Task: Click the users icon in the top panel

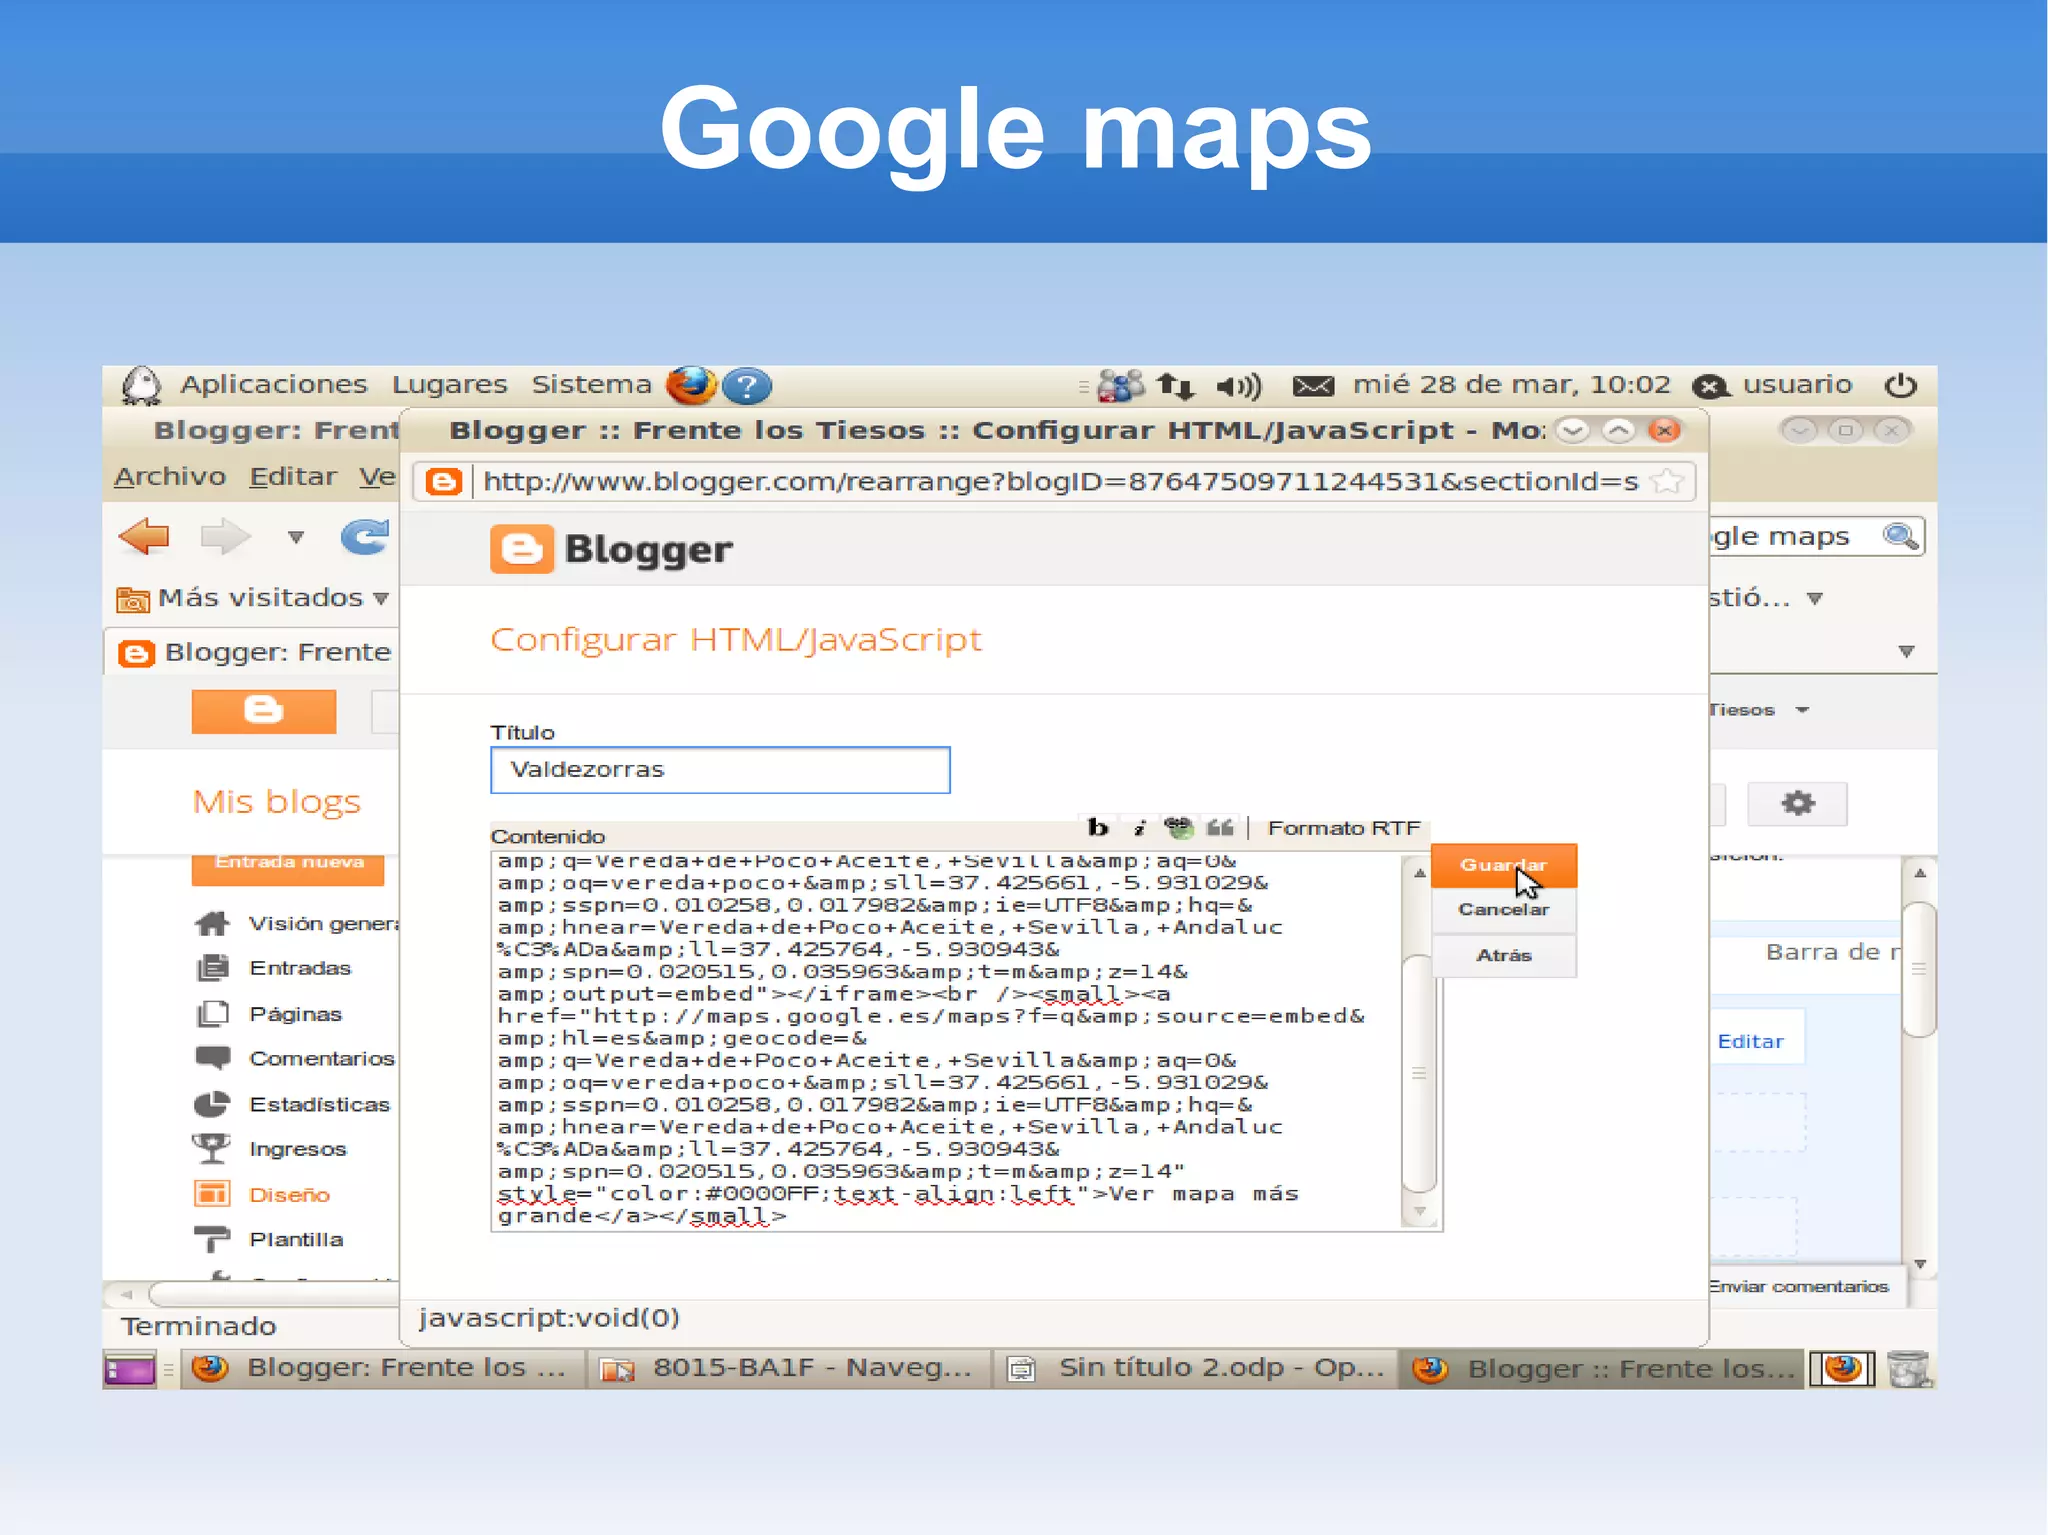Action: 1120,385
